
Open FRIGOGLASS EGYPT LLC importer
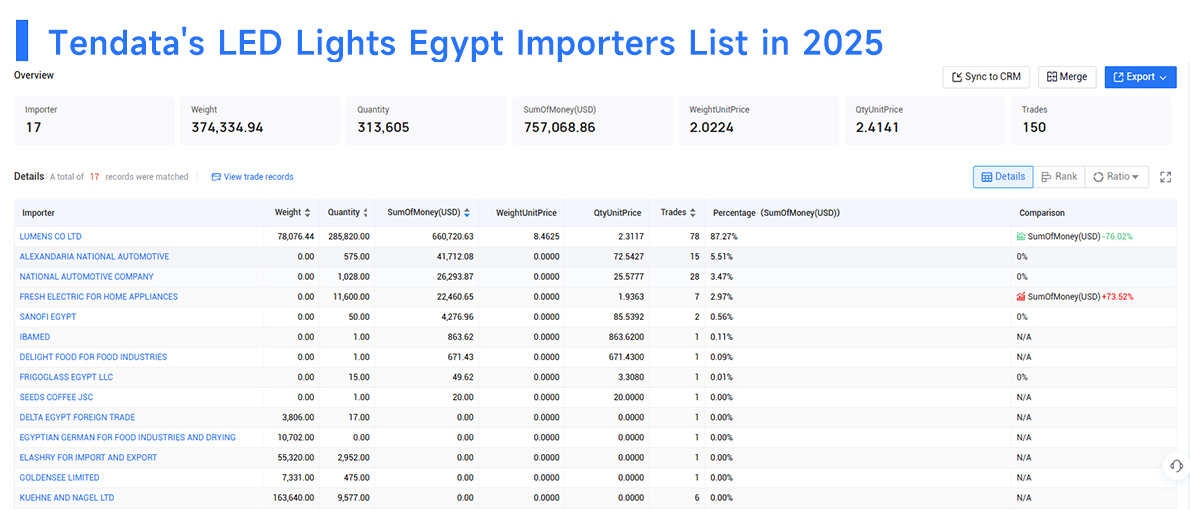tap(67, 376)
